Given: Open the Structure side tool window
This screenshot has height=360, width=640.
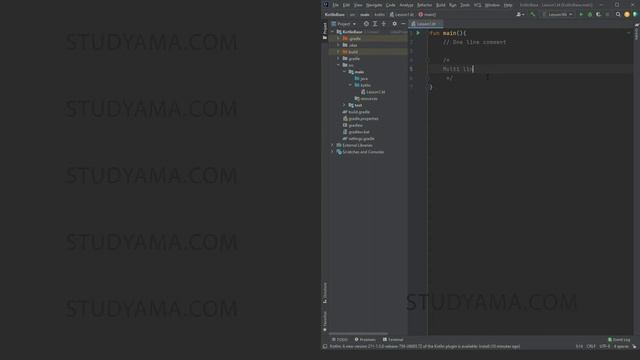Looking at the screenshot, I should [x=325, y=293].
